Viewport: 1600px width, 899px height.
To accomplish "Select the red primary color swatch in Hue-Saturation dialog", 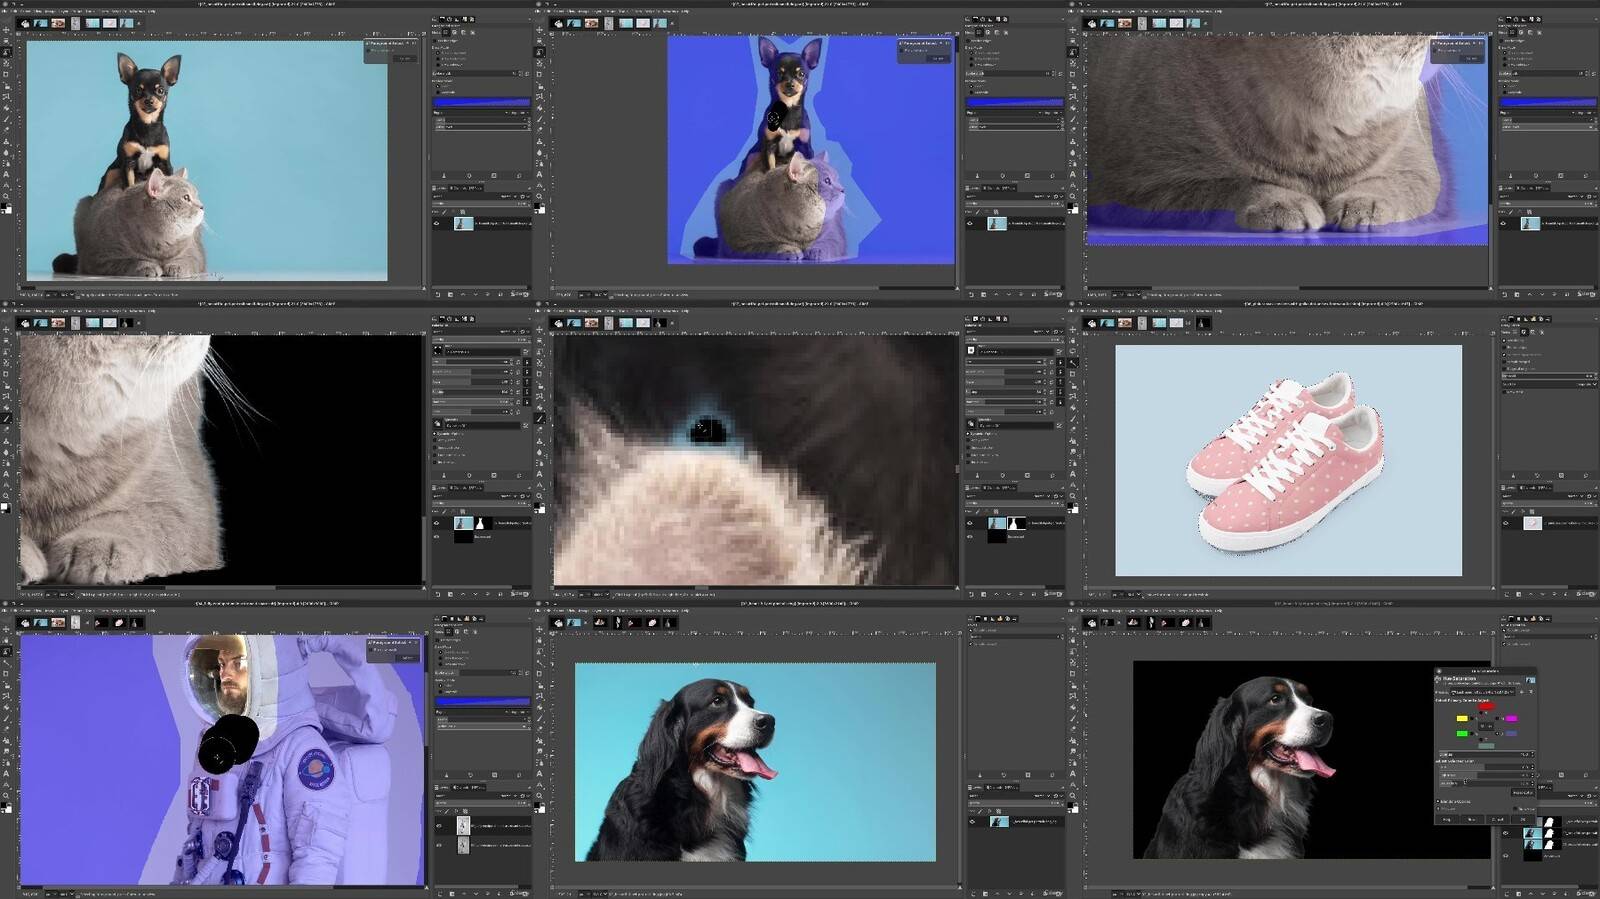I will point(1486,706).
